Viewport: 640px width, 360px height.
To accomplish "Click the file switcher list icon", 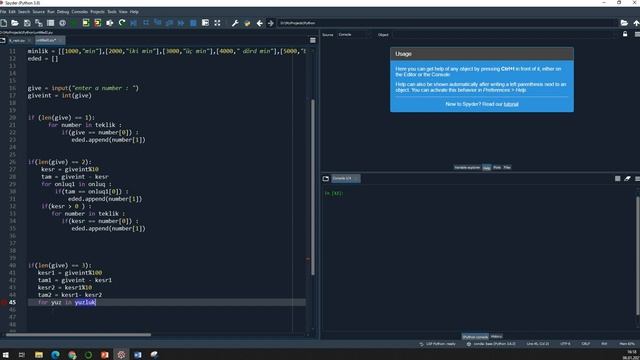I will [51, 23].
